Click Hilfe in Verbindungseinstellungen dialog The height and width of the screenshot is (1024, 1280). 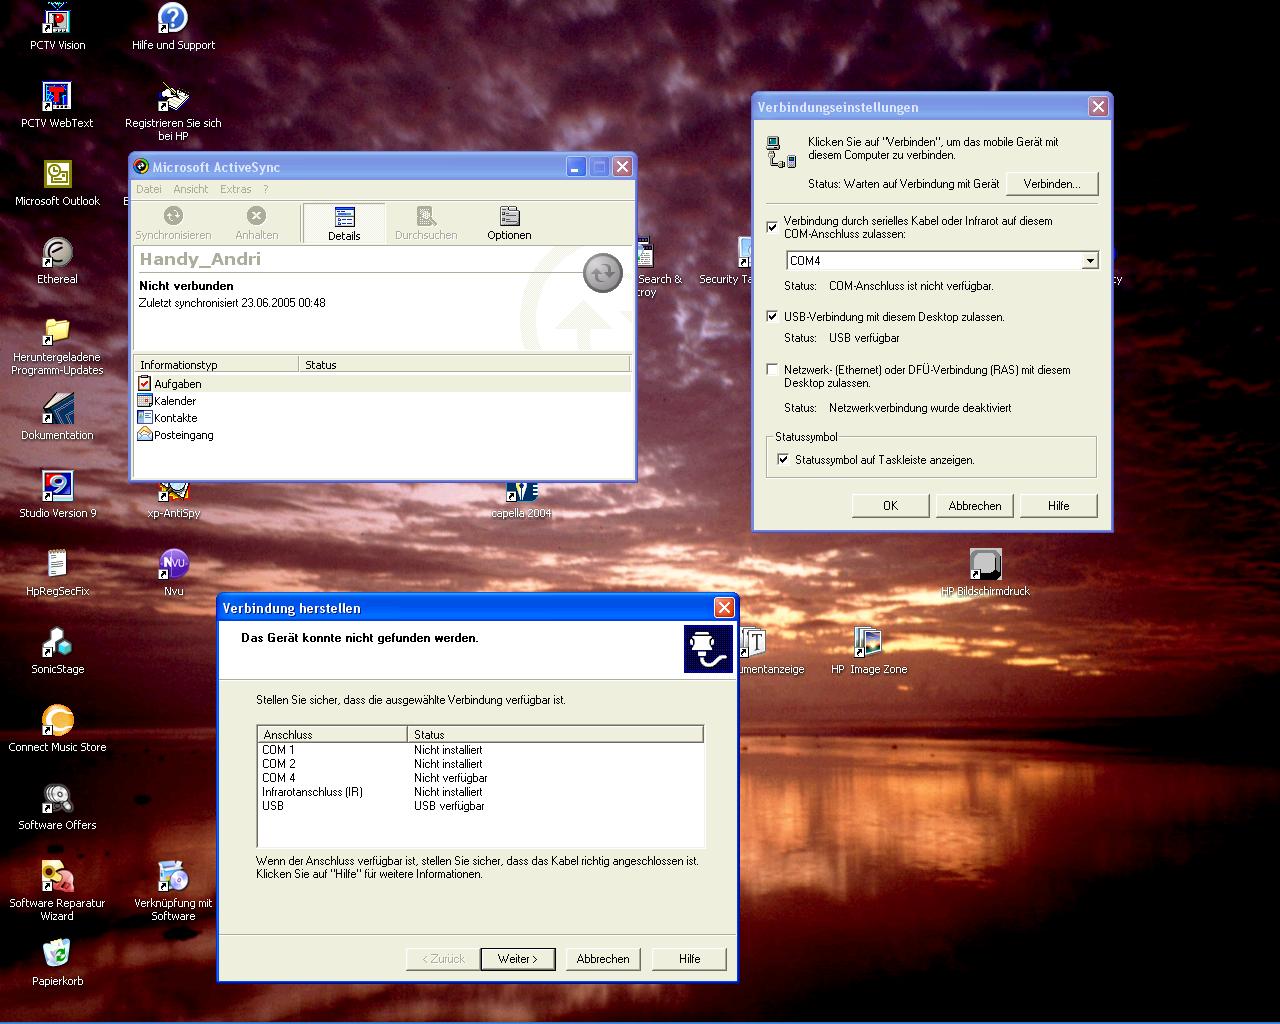click(1059, 506)
